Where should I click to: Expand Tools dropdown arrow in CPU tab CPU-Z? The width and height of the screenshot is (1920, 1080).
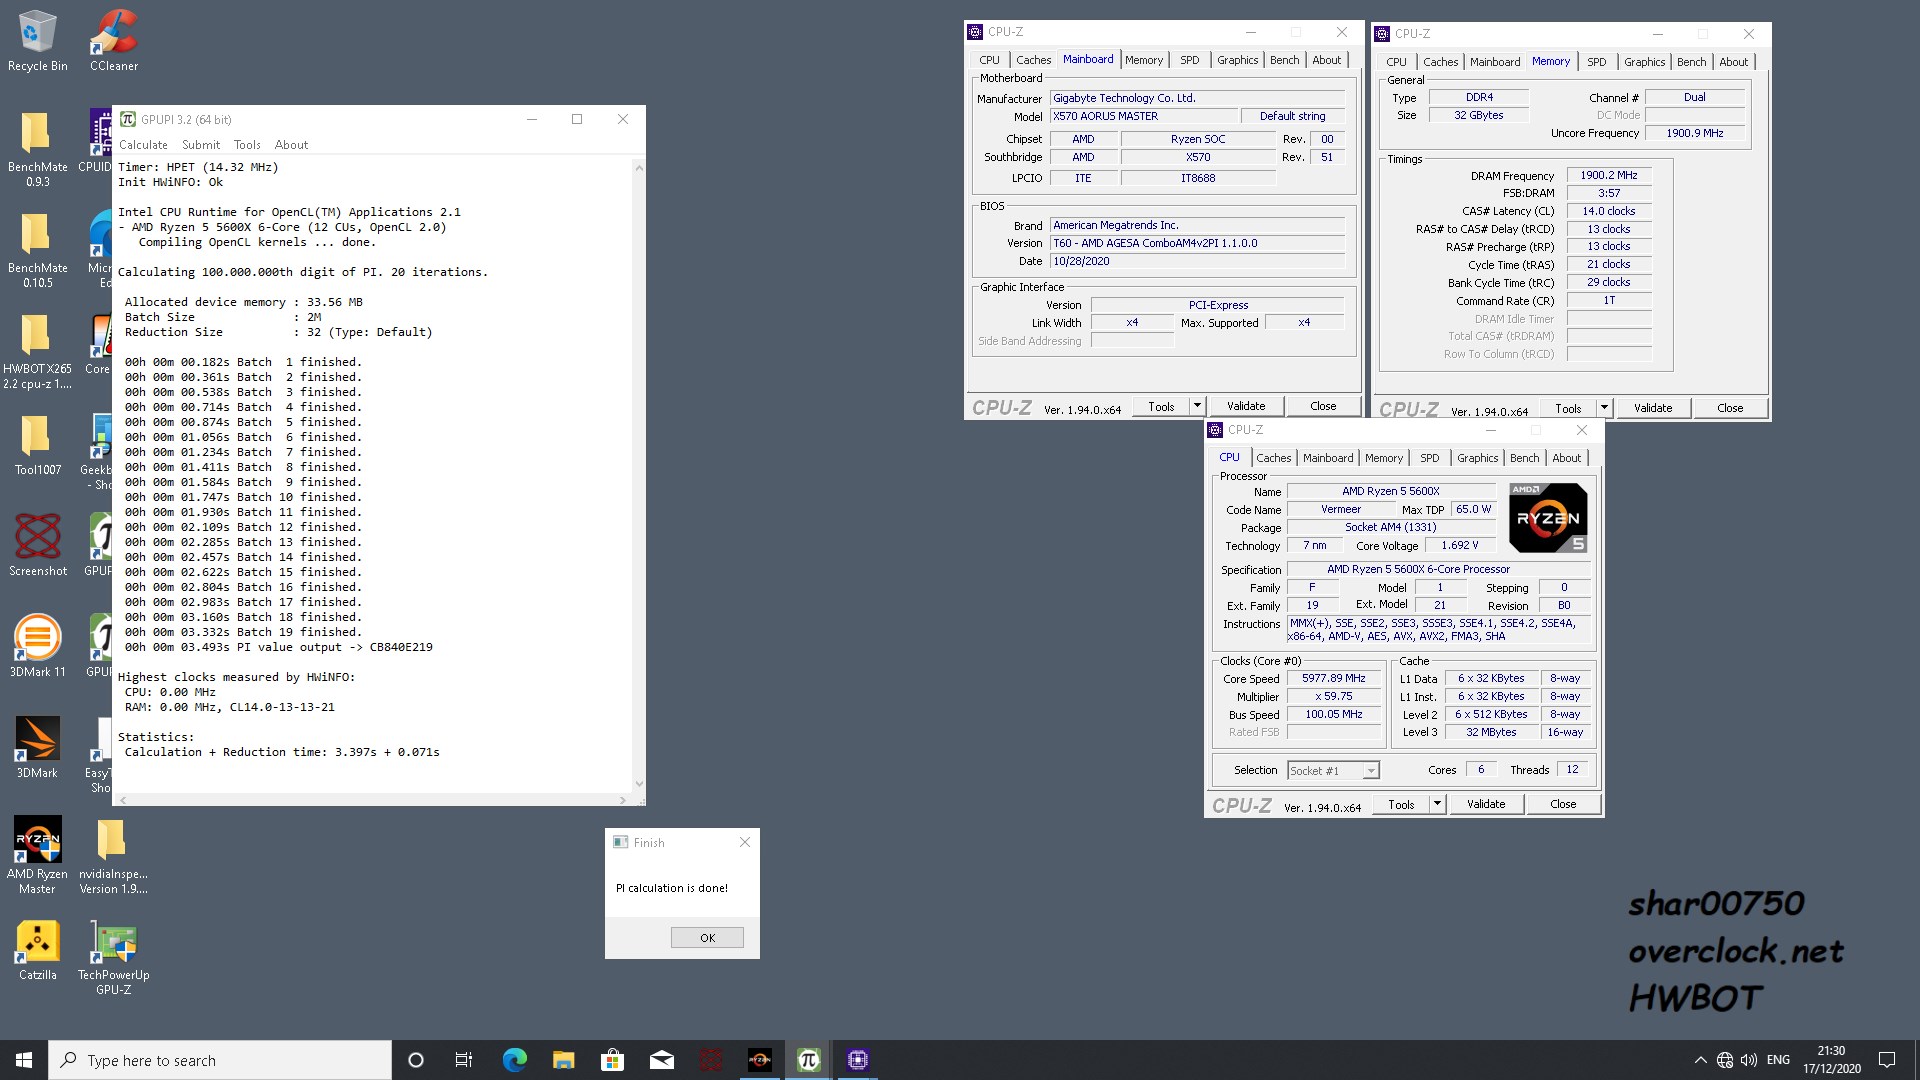(1437, 804)
